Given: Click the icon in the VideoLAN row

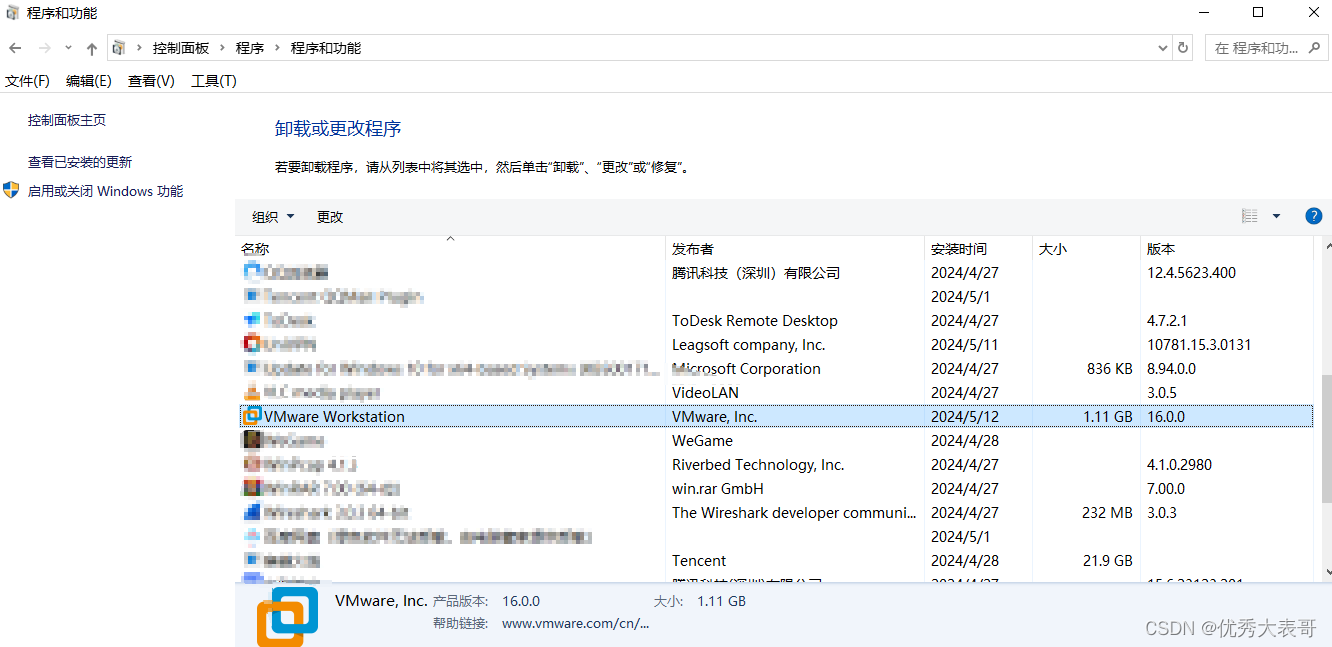Looking at the screenshot, I should [x=252, y=392].
